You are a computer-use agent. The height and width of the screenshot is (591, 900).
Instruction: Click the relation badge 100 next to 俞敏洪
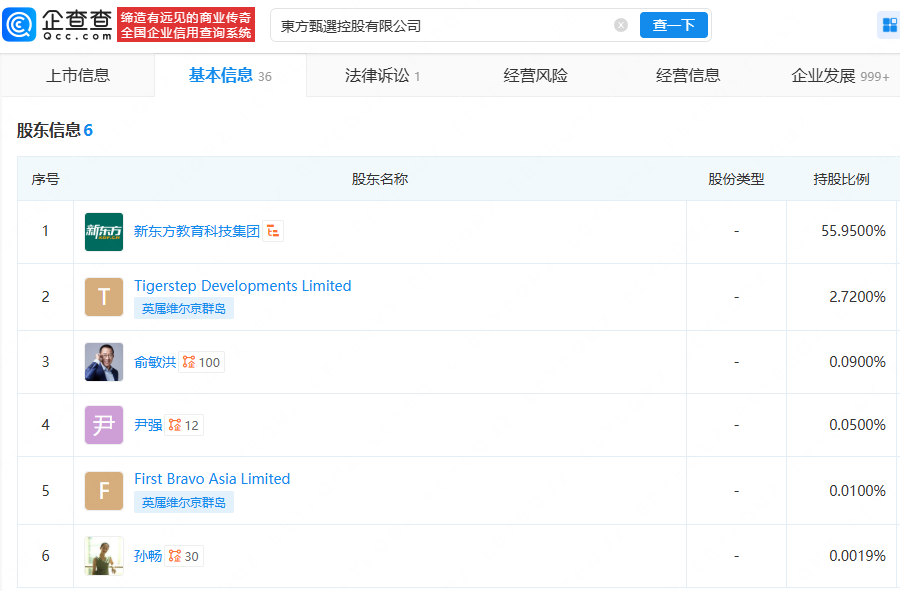[x=201, y=362]
